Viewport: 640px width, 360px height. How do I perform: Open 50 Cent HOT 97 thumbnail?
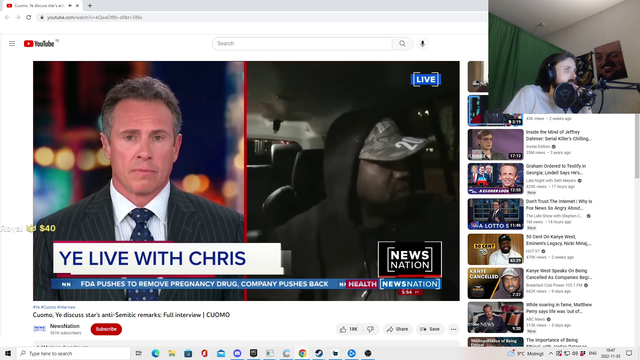point(496,249)
